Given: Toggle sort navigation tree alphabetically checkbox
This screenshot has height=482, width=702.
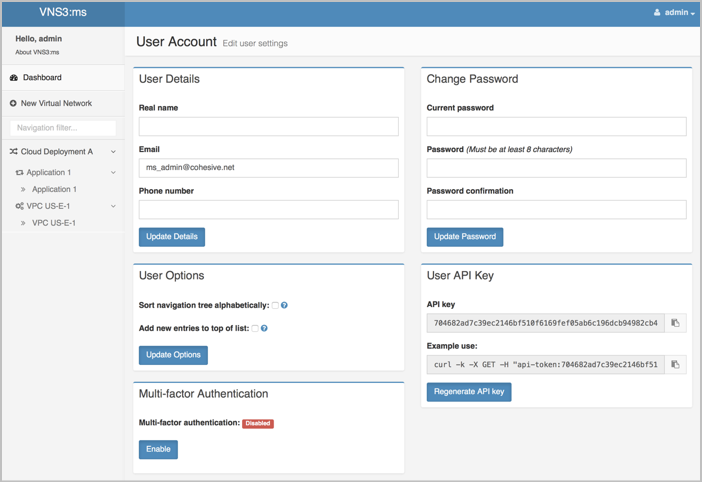Looking at the screenshot, I should 275,305.
